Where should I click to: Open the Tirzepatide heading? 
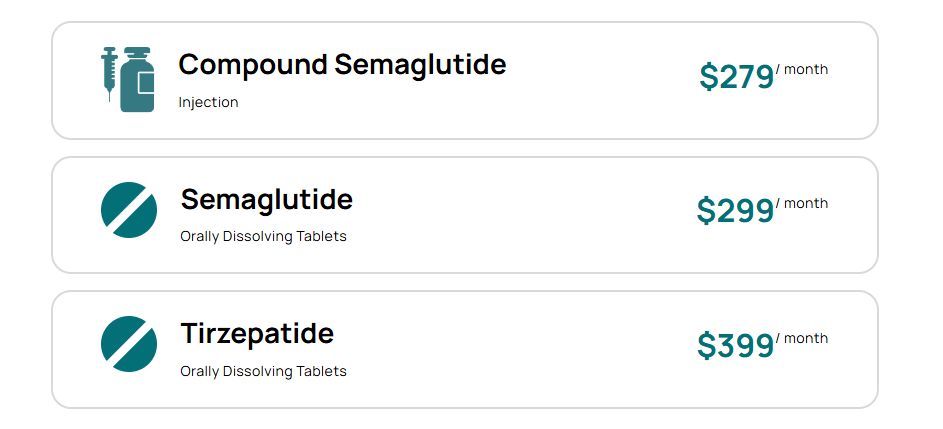click(x=257, y=333)
